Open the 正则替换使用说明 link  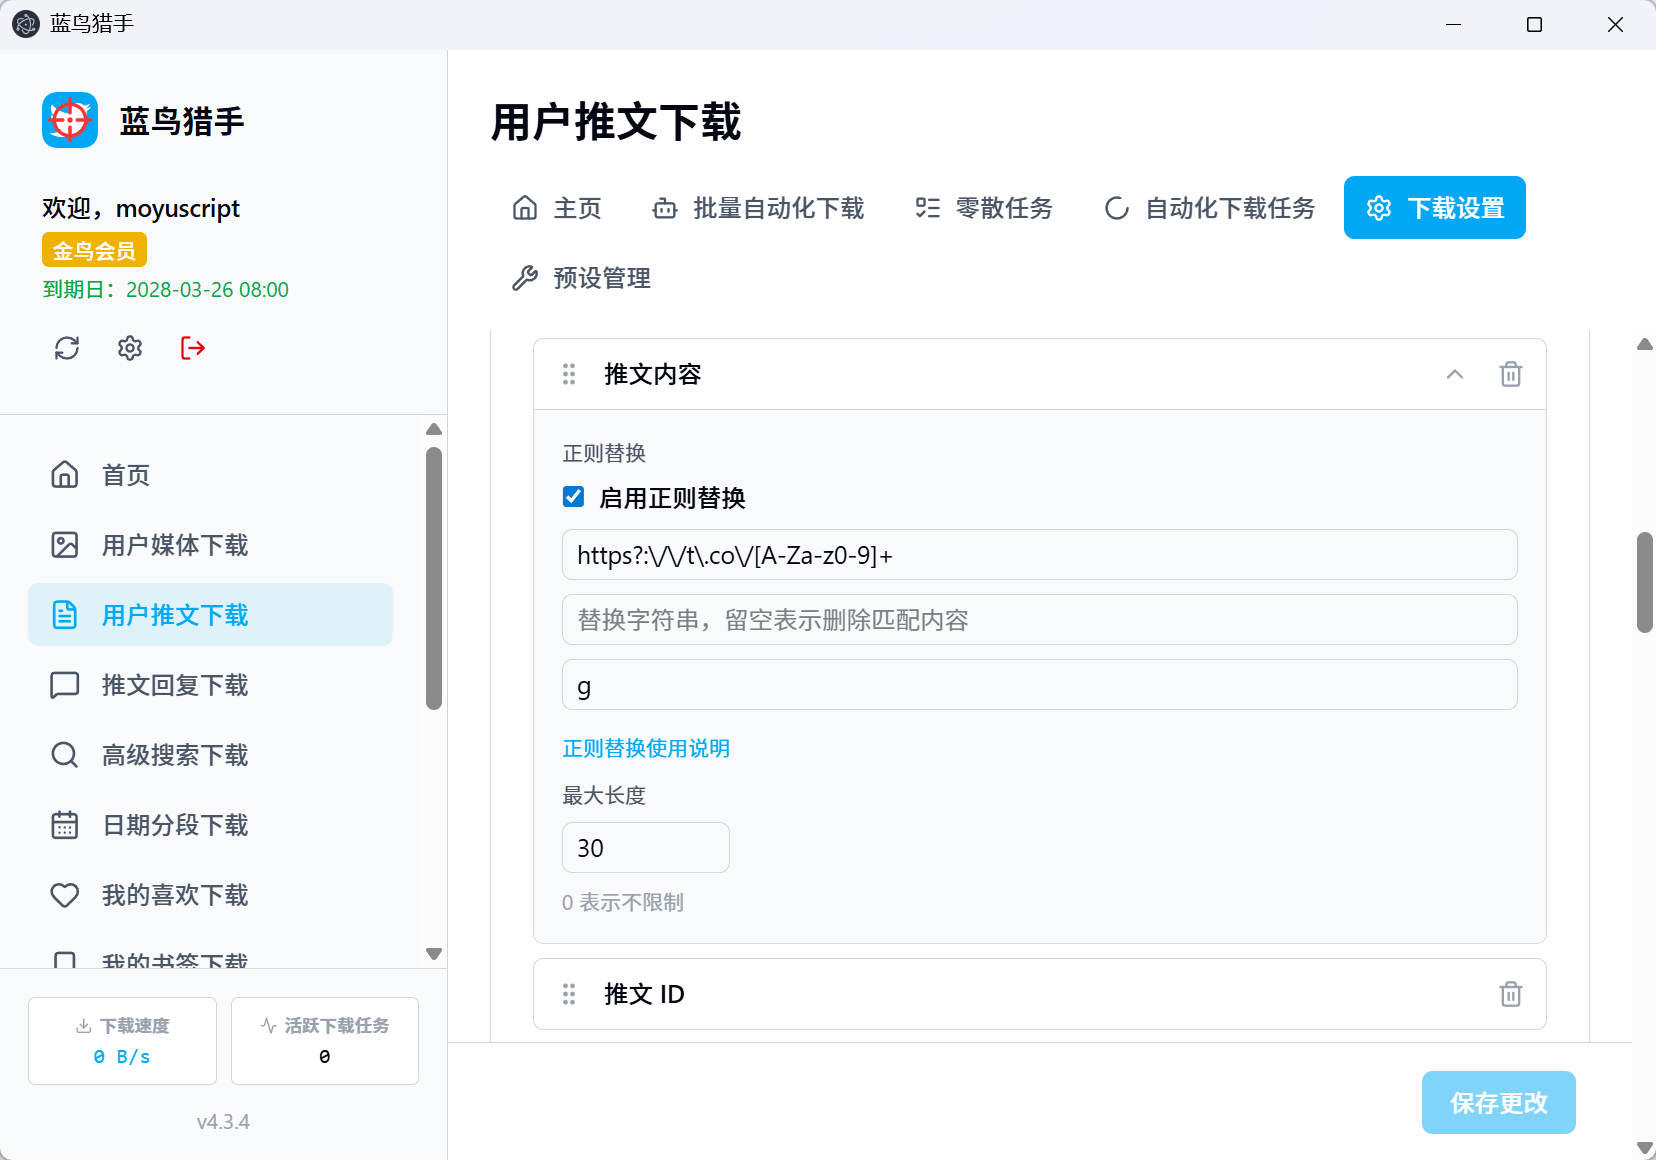[x=646, y=748]
